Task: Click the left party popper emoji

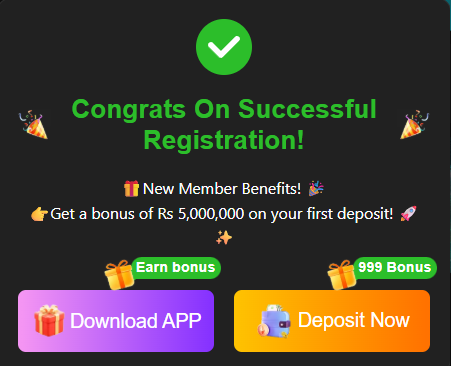Action: click(x=33, y=124)
